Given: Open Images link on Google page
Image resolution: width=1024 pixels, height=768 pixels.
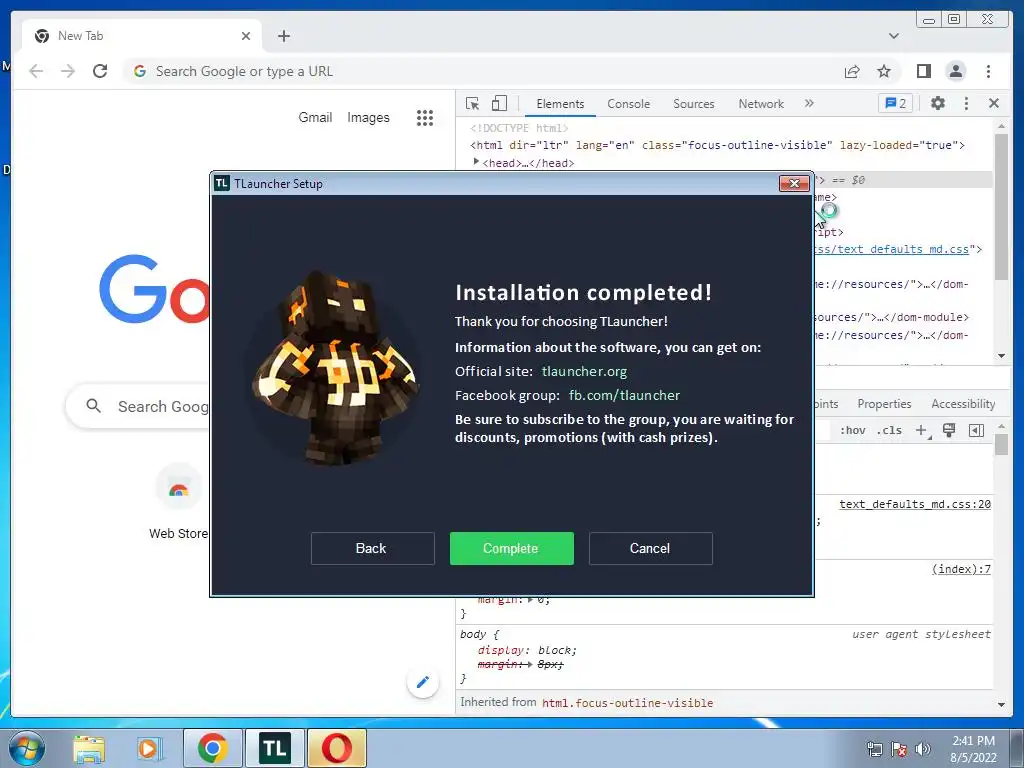Looking at the screenshot, I should point(368,118).
